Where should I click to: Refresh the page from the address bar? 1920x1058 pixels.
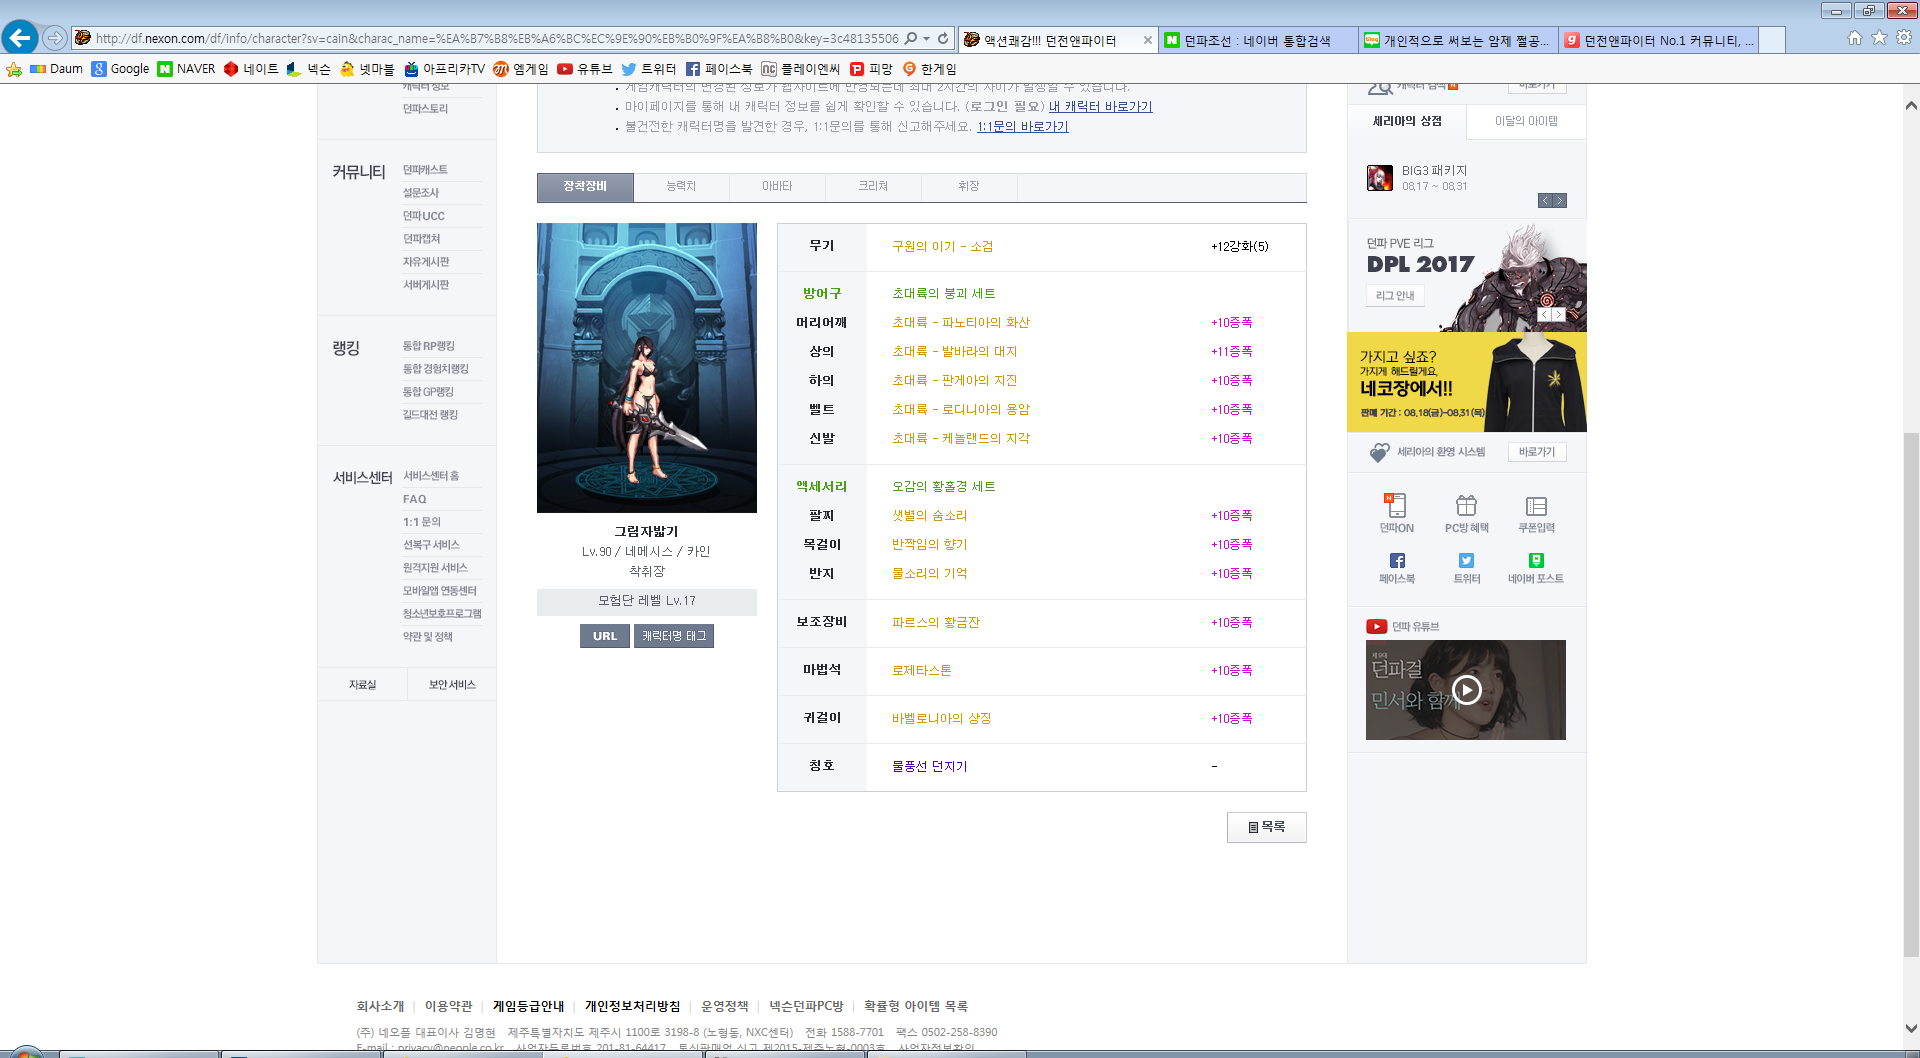943,38
